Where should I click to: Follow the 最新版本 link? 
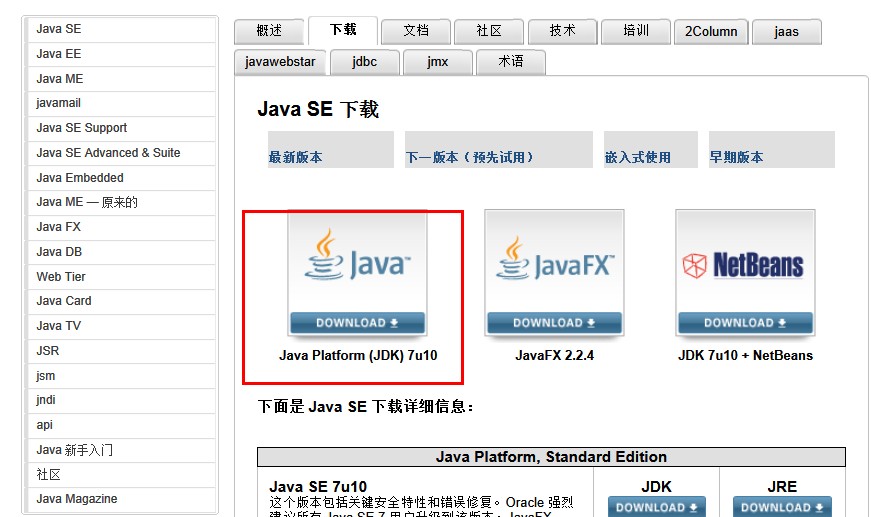[x=296, y=157]
